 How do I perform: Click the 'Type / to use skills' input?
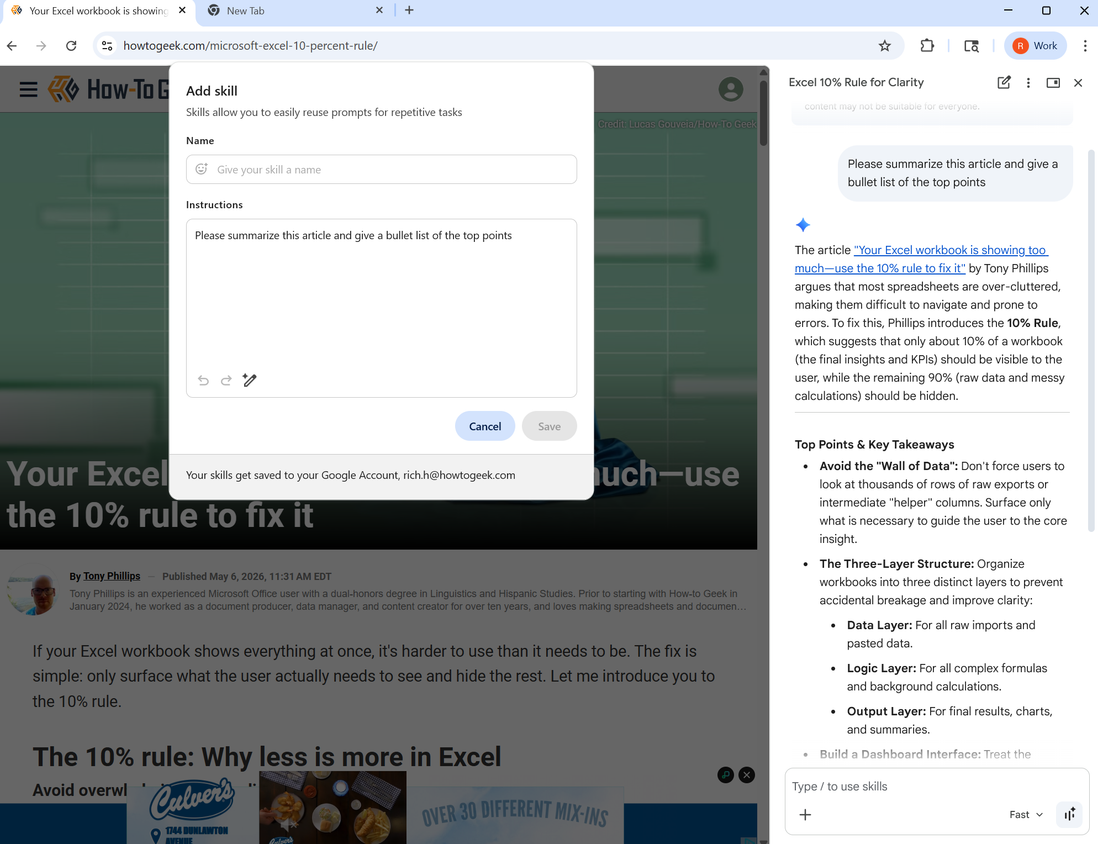pyautogui.click(x=935, y=787)
